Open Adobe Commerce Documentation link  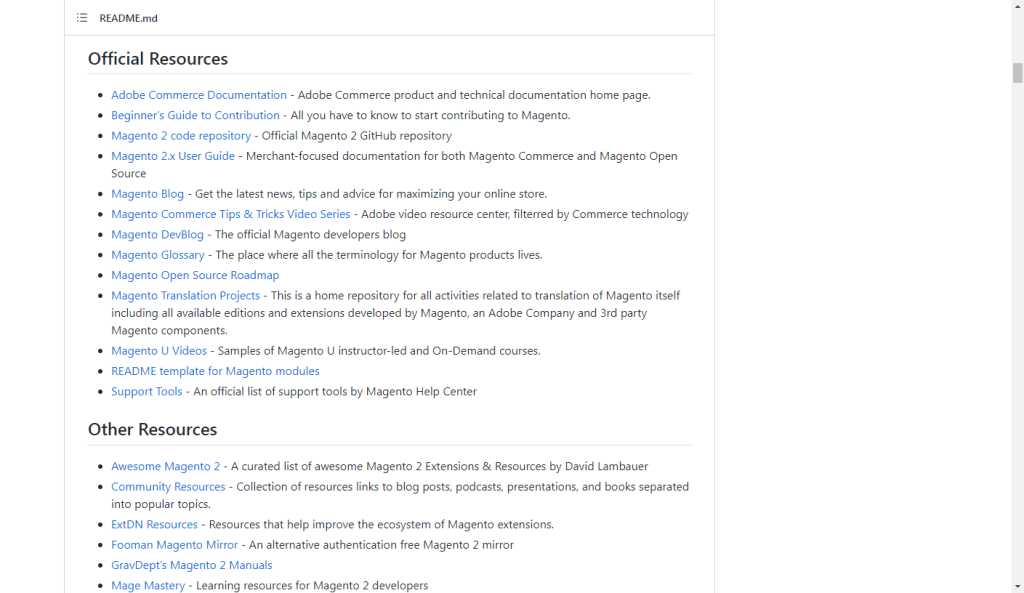(199, 95)
